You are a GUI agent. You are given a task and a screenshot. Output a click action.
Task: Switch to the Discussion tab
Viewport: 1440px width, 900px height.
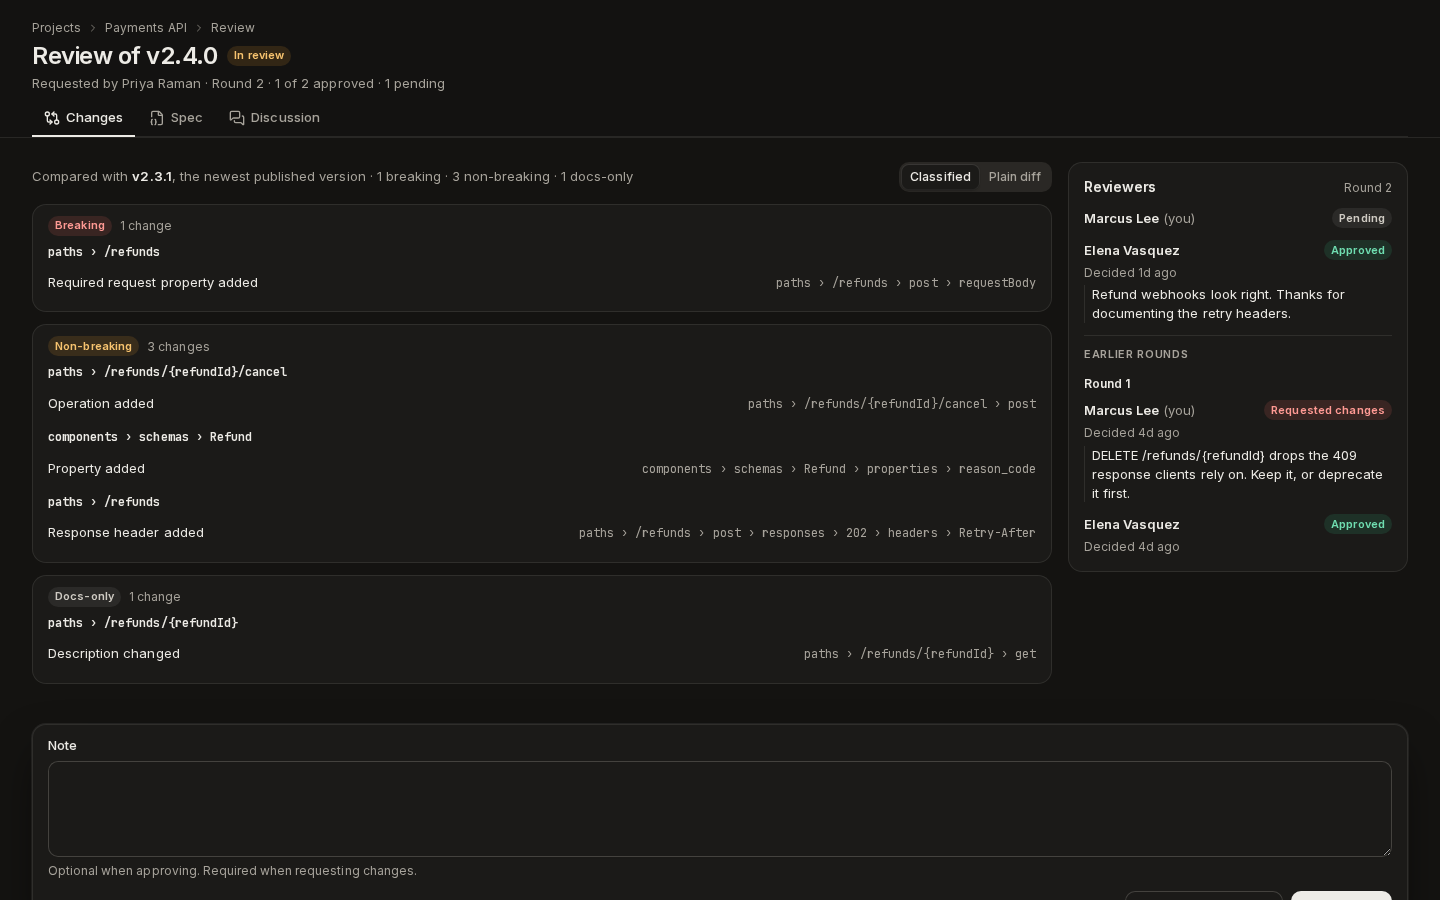point(274,118)
